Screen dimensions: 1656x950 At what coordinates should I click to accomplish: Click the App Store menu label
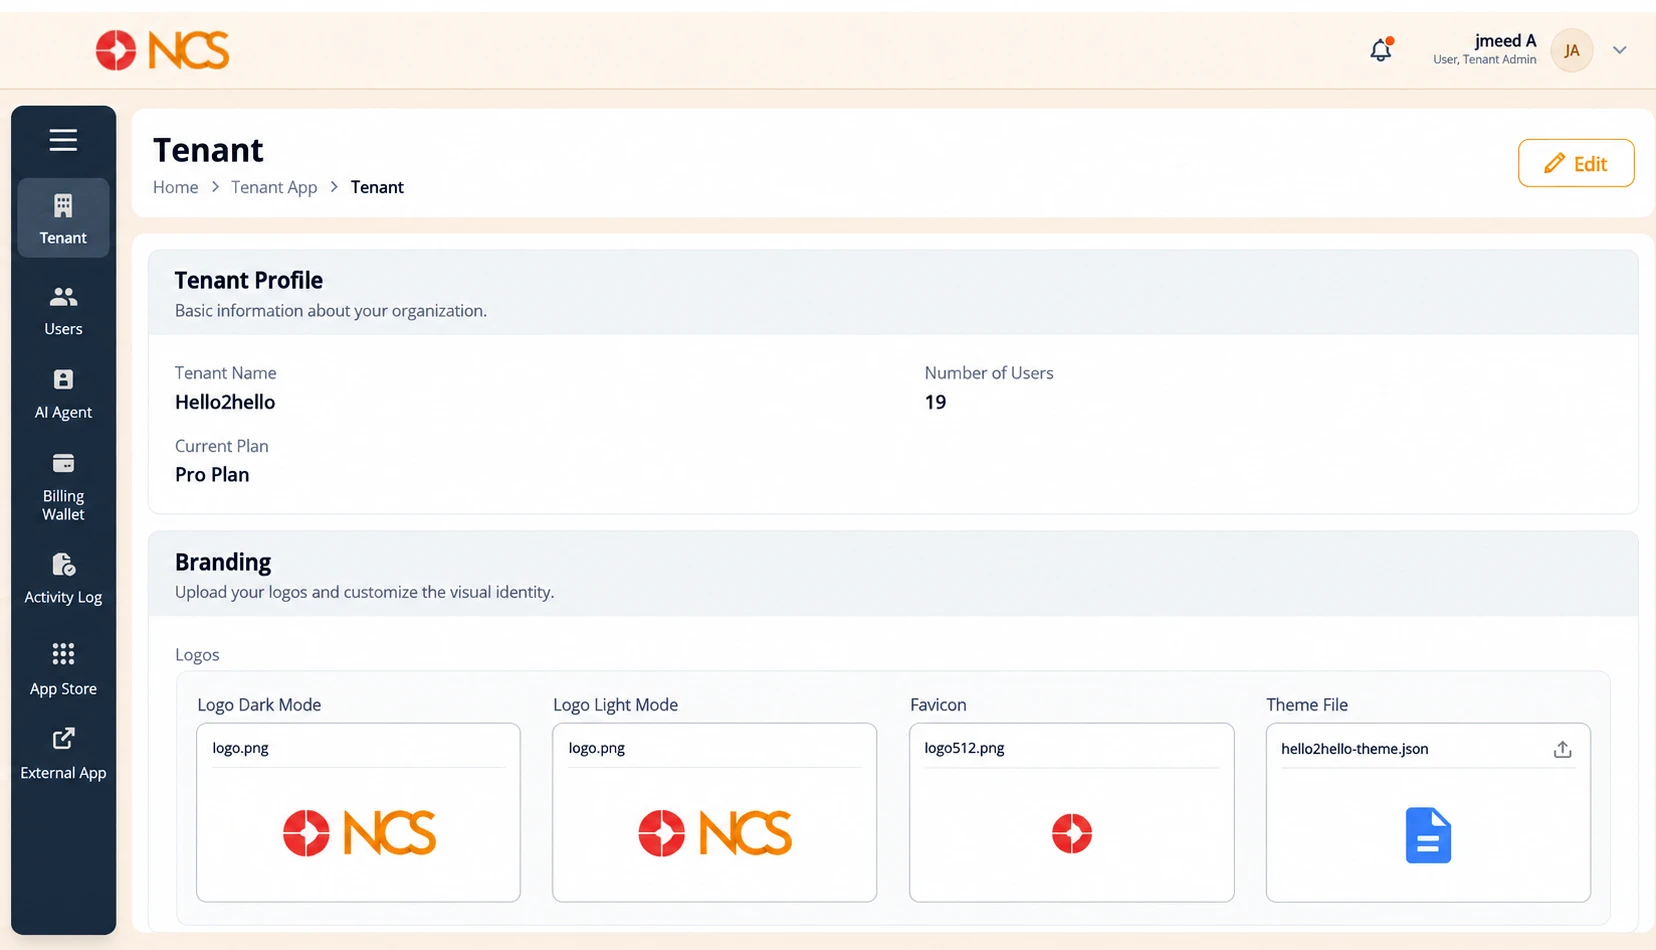63,689
